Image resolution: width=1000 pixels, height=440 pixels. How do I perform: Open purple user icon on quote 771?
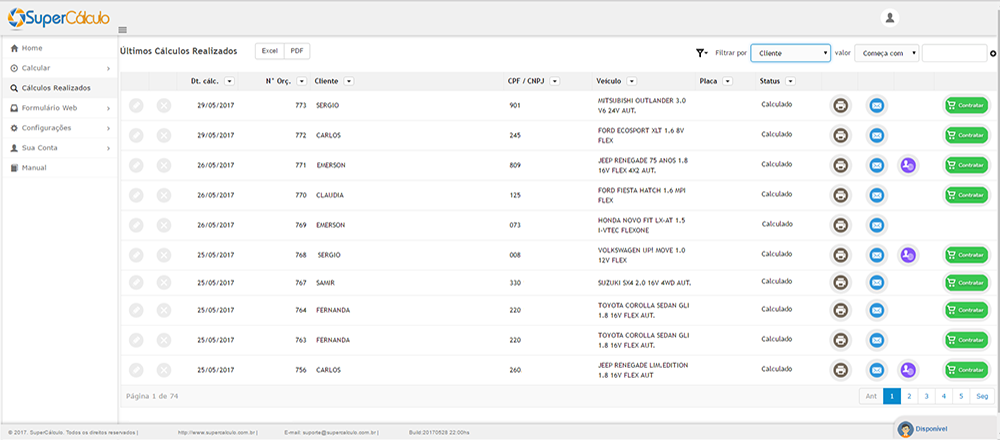point(908,165)
